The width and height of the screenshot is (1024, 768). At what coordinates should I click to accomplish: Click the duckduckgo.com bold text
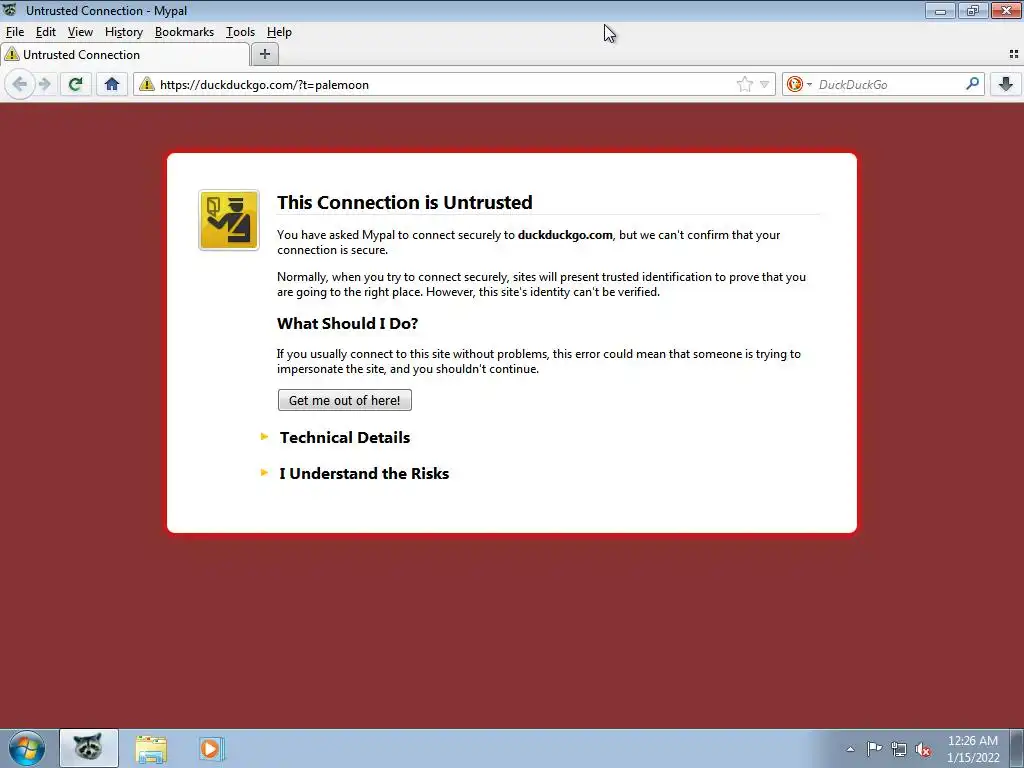(565, 235)
